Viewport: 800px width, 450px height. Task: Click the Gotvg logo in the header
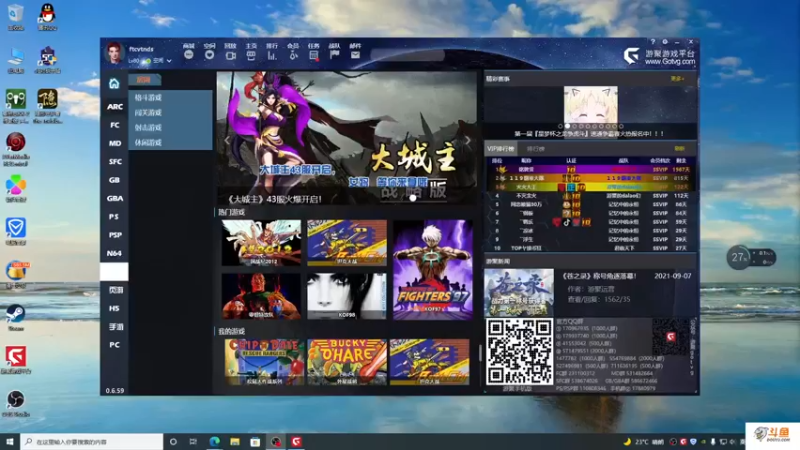click(659, 56)
